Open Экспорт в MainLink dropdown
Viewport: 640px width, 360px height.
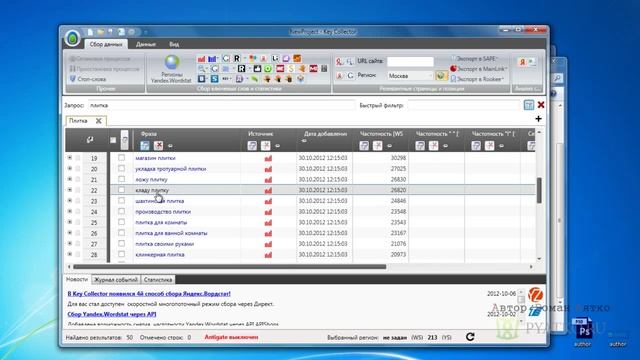479,69
